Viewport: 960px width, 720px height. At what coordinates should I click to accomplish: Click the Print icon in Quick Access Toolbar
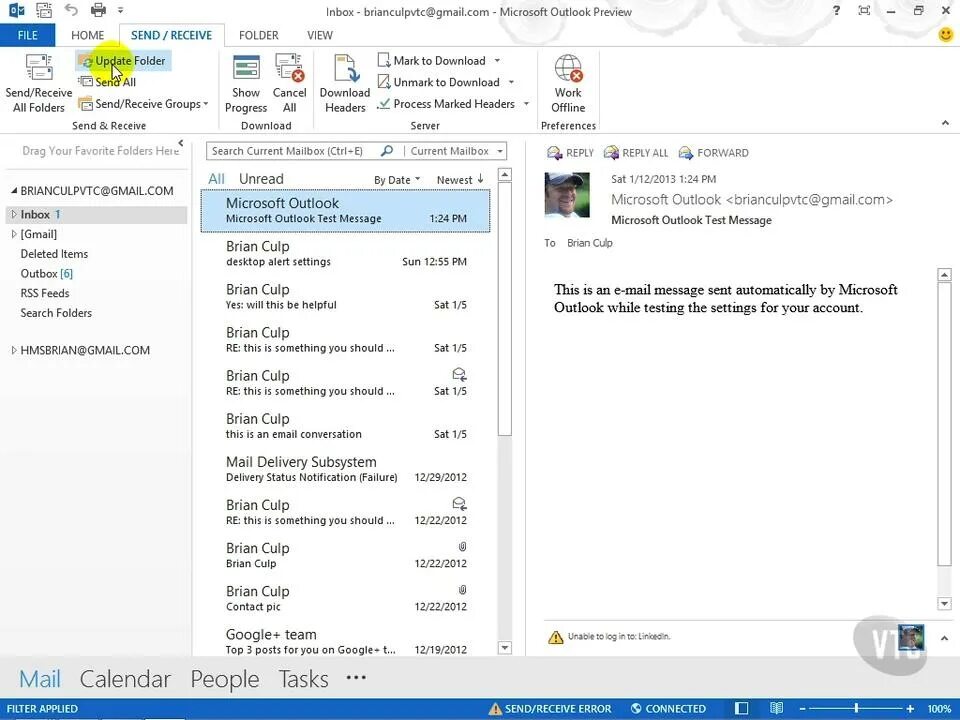[97, 11]
